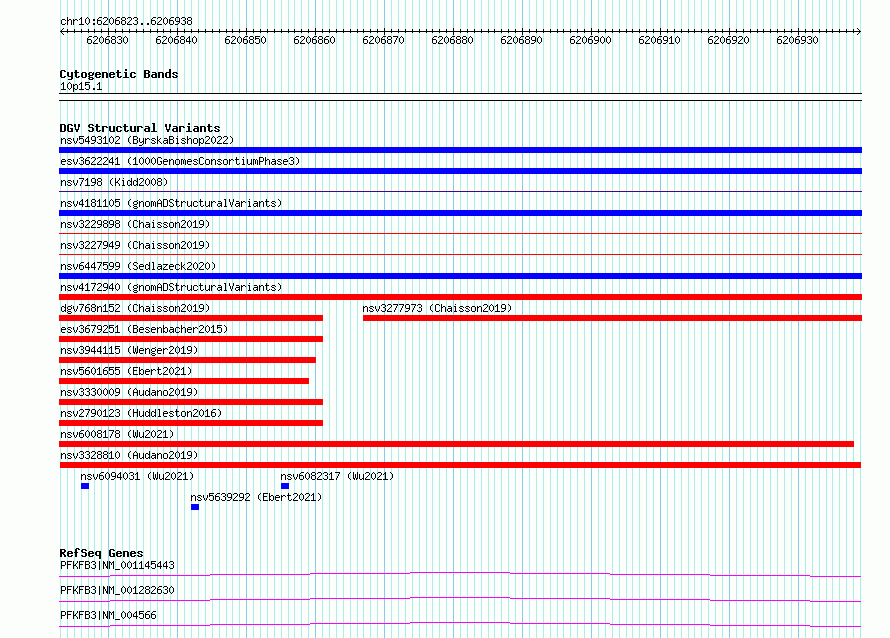This screenshot has height=638, width=890.
Task: Open nsv3330009 (Audano2019) label
Action: point(129,392)
